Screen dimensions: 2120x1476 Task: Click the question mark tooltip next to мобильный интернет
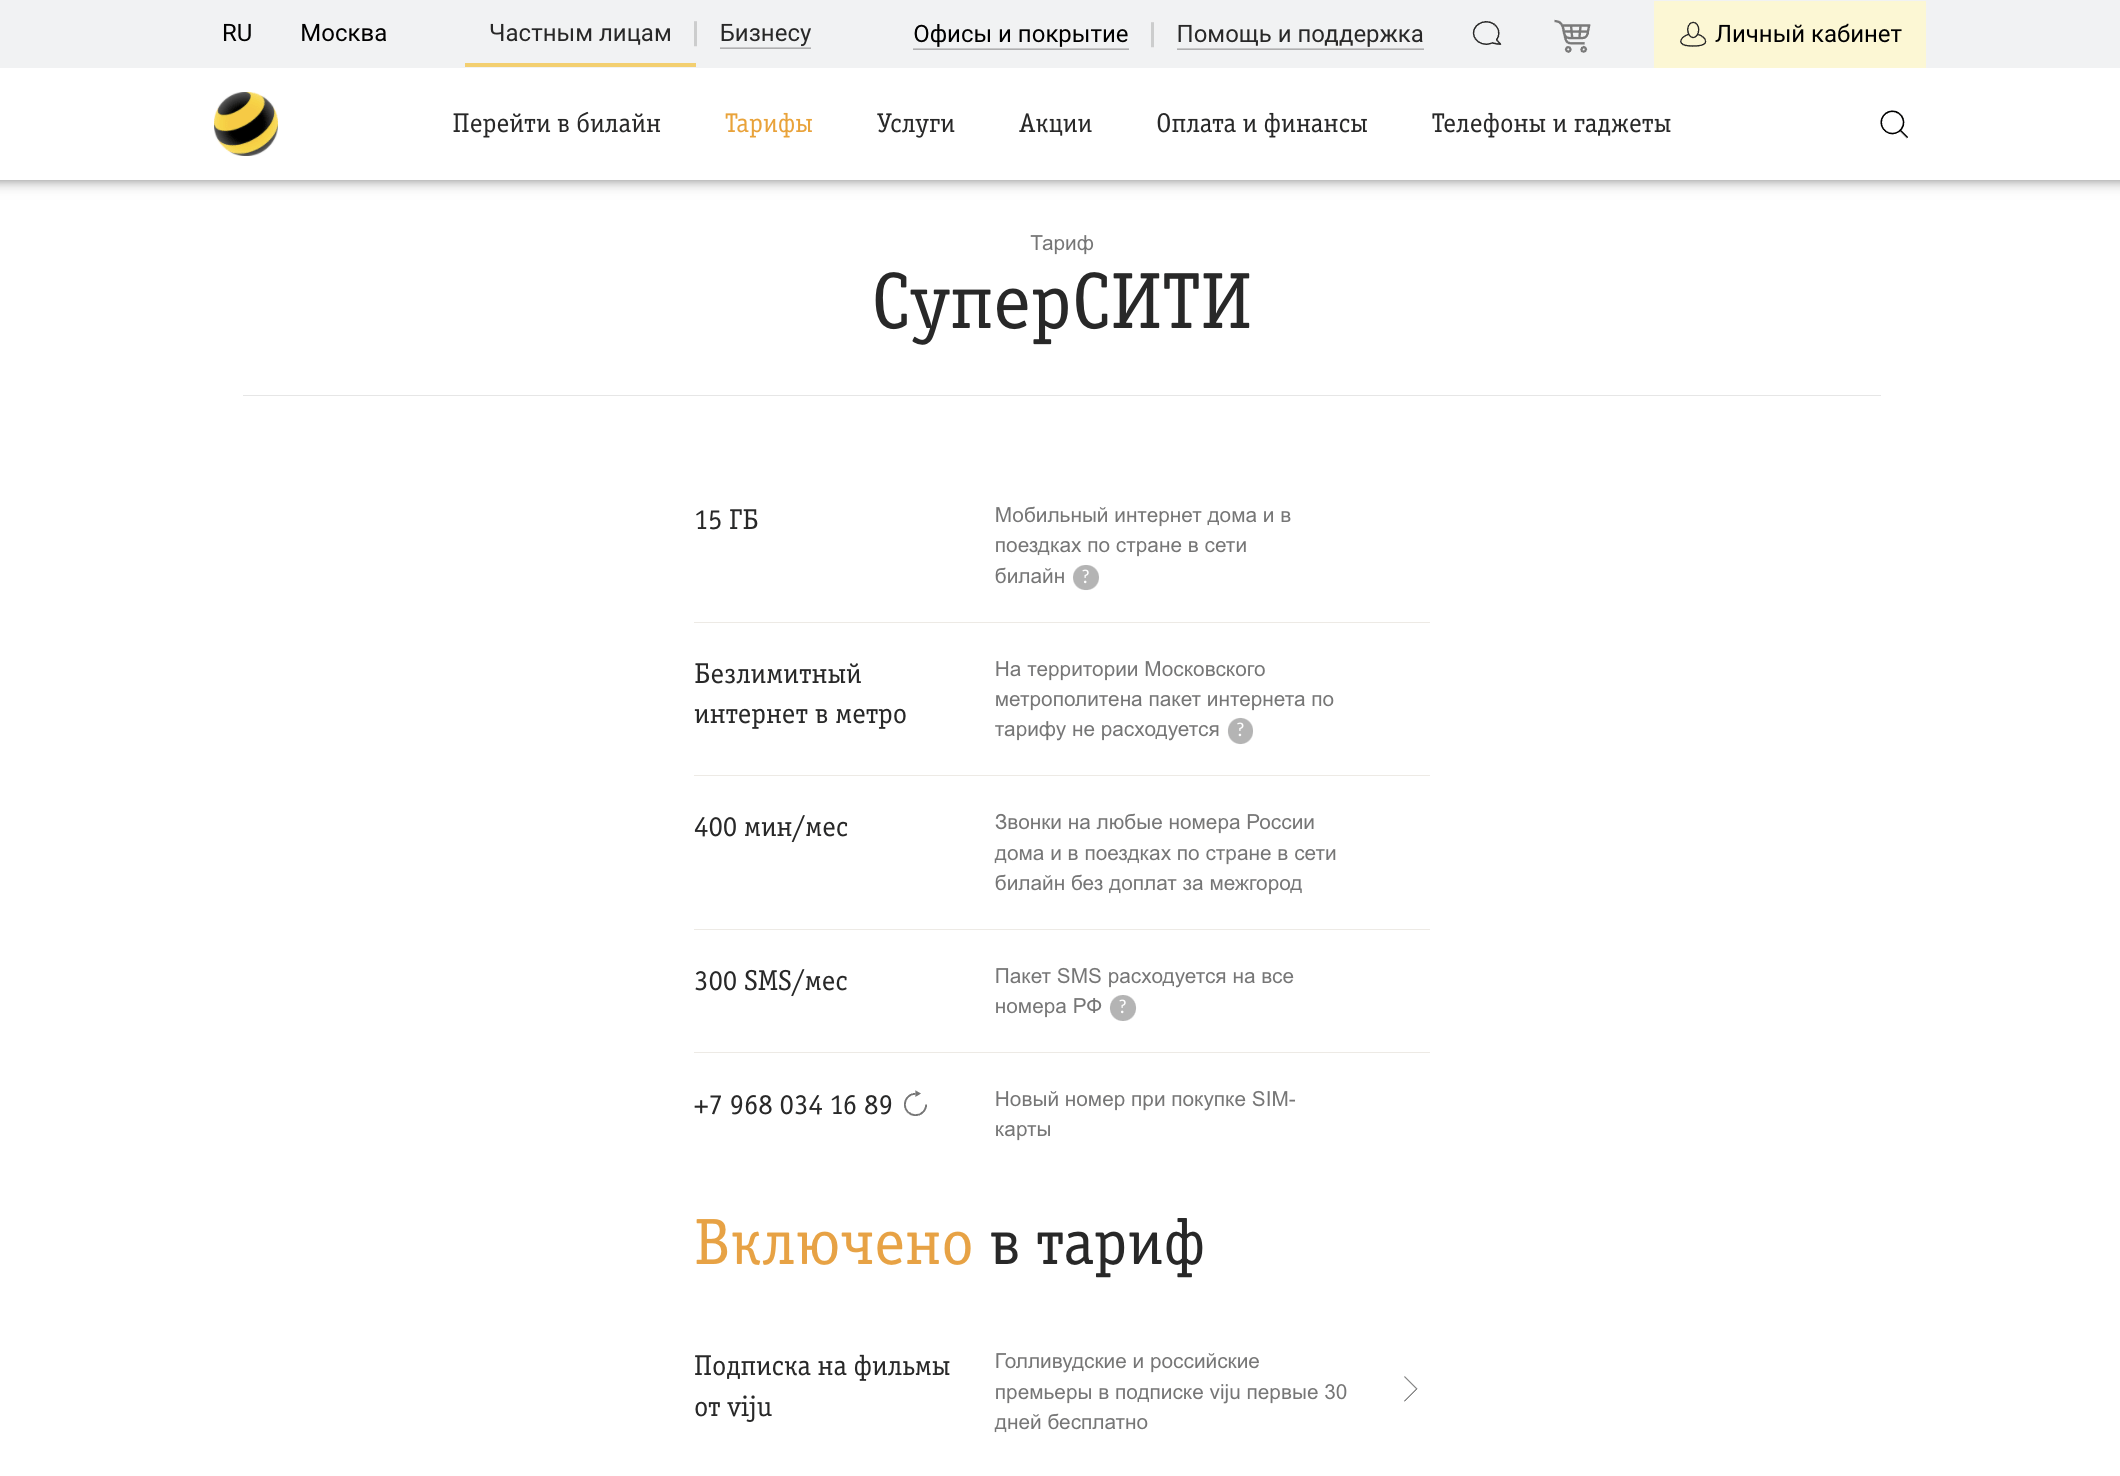1085,577
